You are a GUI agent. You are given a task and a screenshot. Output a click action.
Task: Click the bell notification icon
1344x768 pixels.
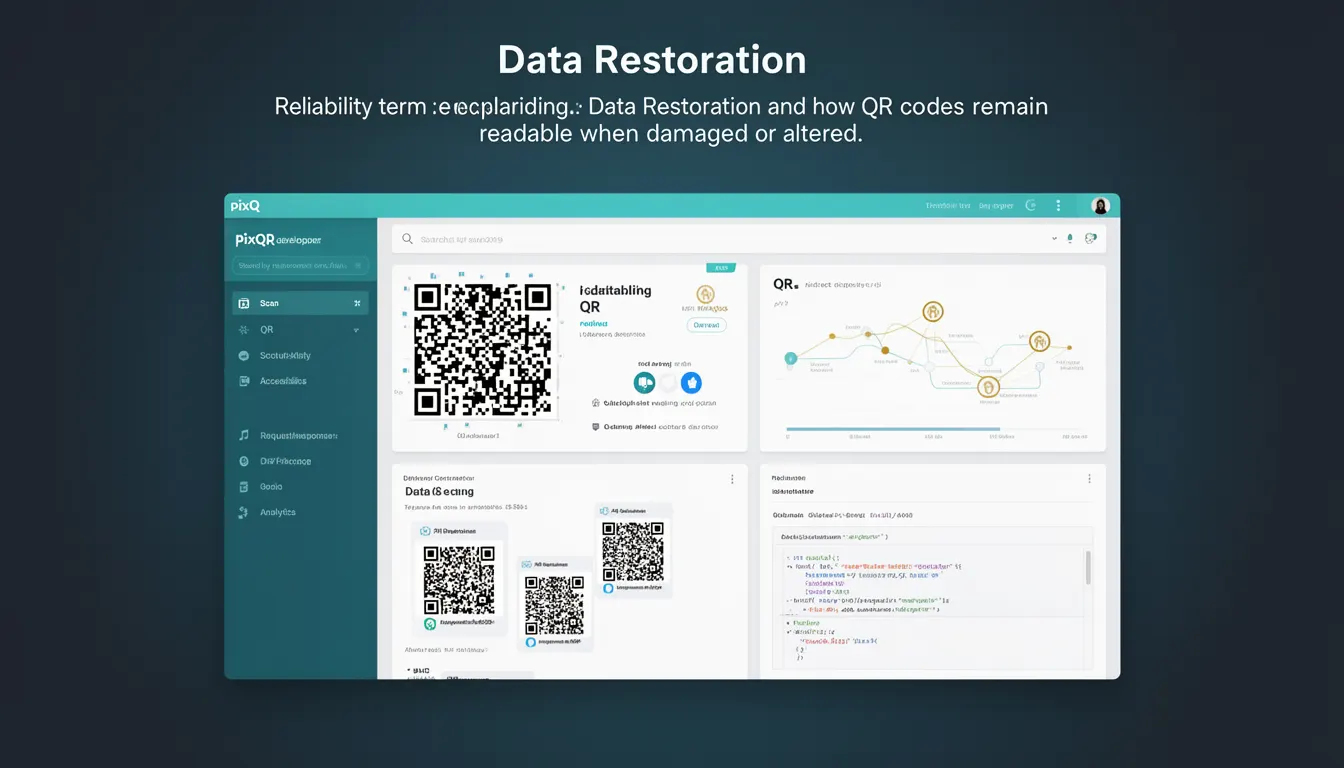(1070, 239)
